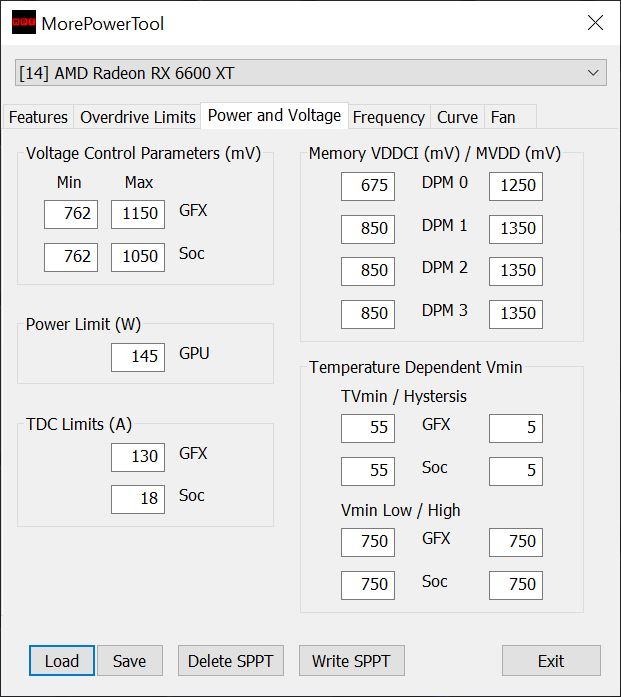Switch to the Overdrive Limits tab
Viewport: 621px width, 697px height.
click(x=137, y=117)
